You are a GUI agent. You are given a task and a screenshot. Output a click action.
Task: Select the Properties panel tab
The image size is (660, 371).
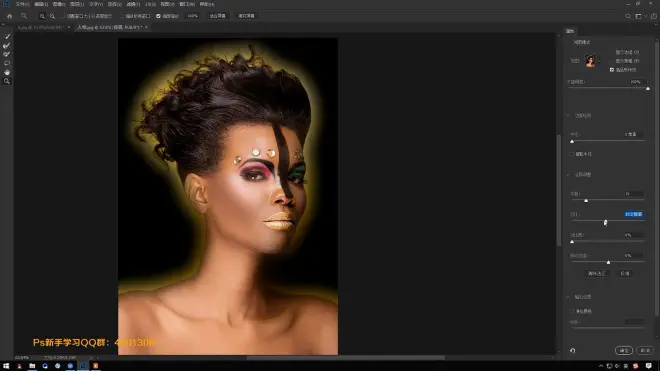[x=570, y=31]
